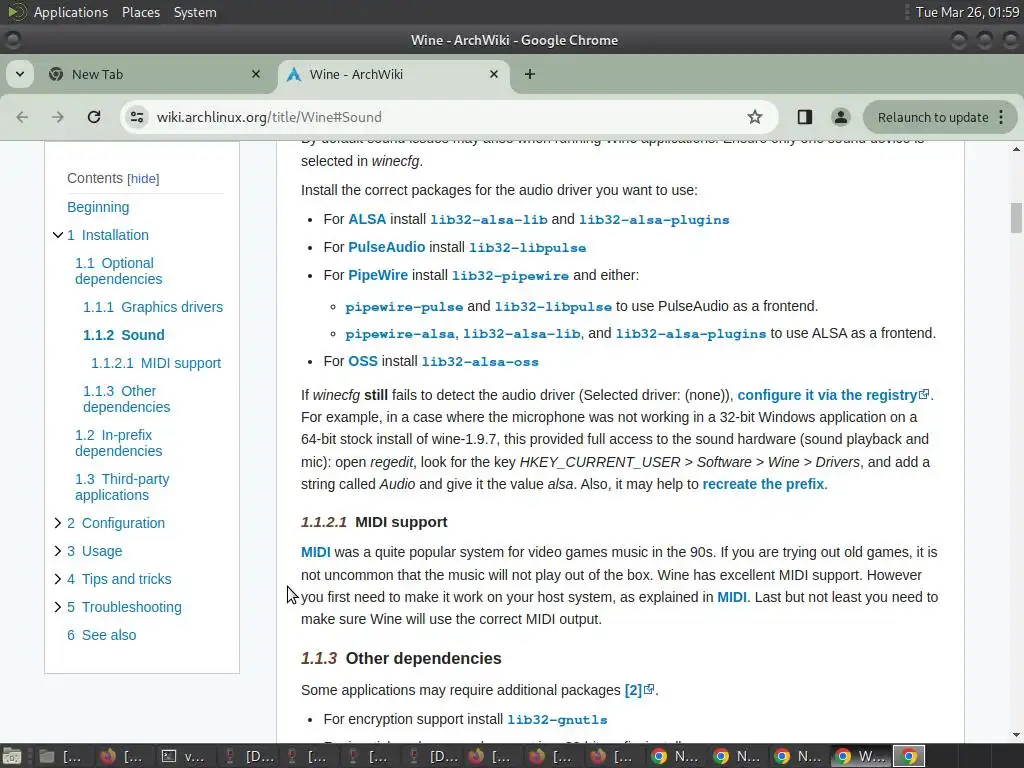
Task: Click the clock in top panel
Action: point(967,12)
